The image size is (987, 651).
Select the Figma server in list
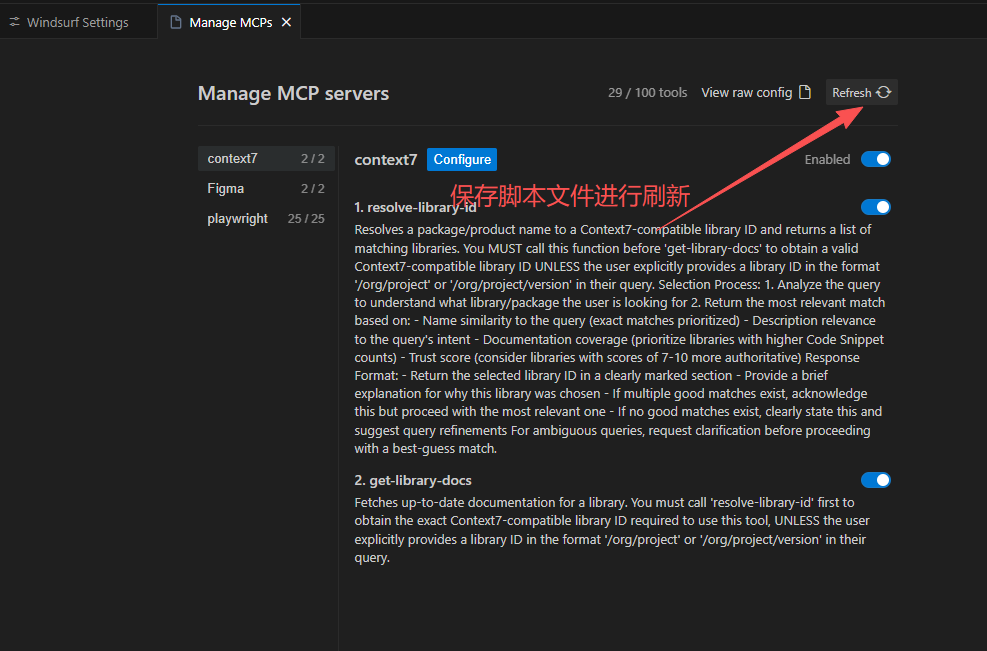tap(266, 189)
